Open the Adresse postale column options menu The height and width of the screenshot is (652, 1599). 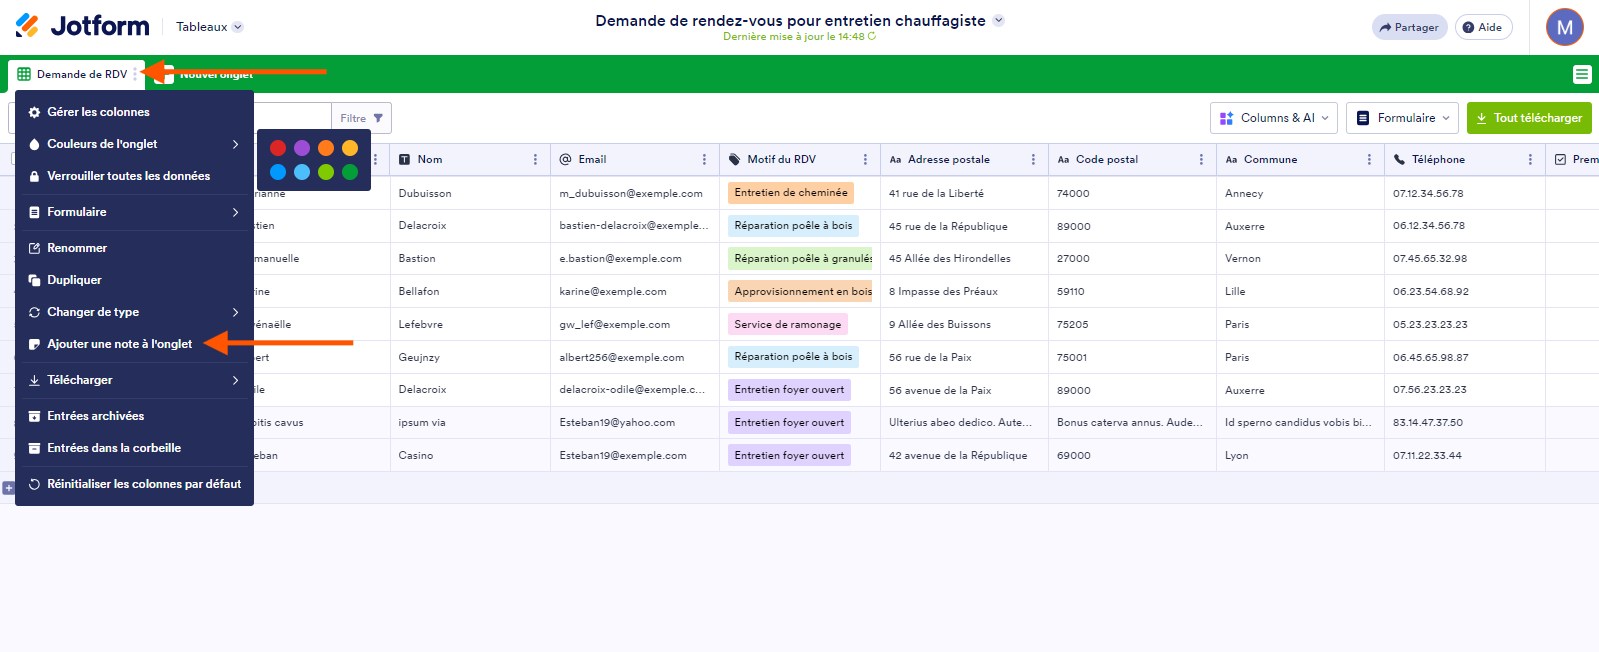click(x=1033, y=159)
